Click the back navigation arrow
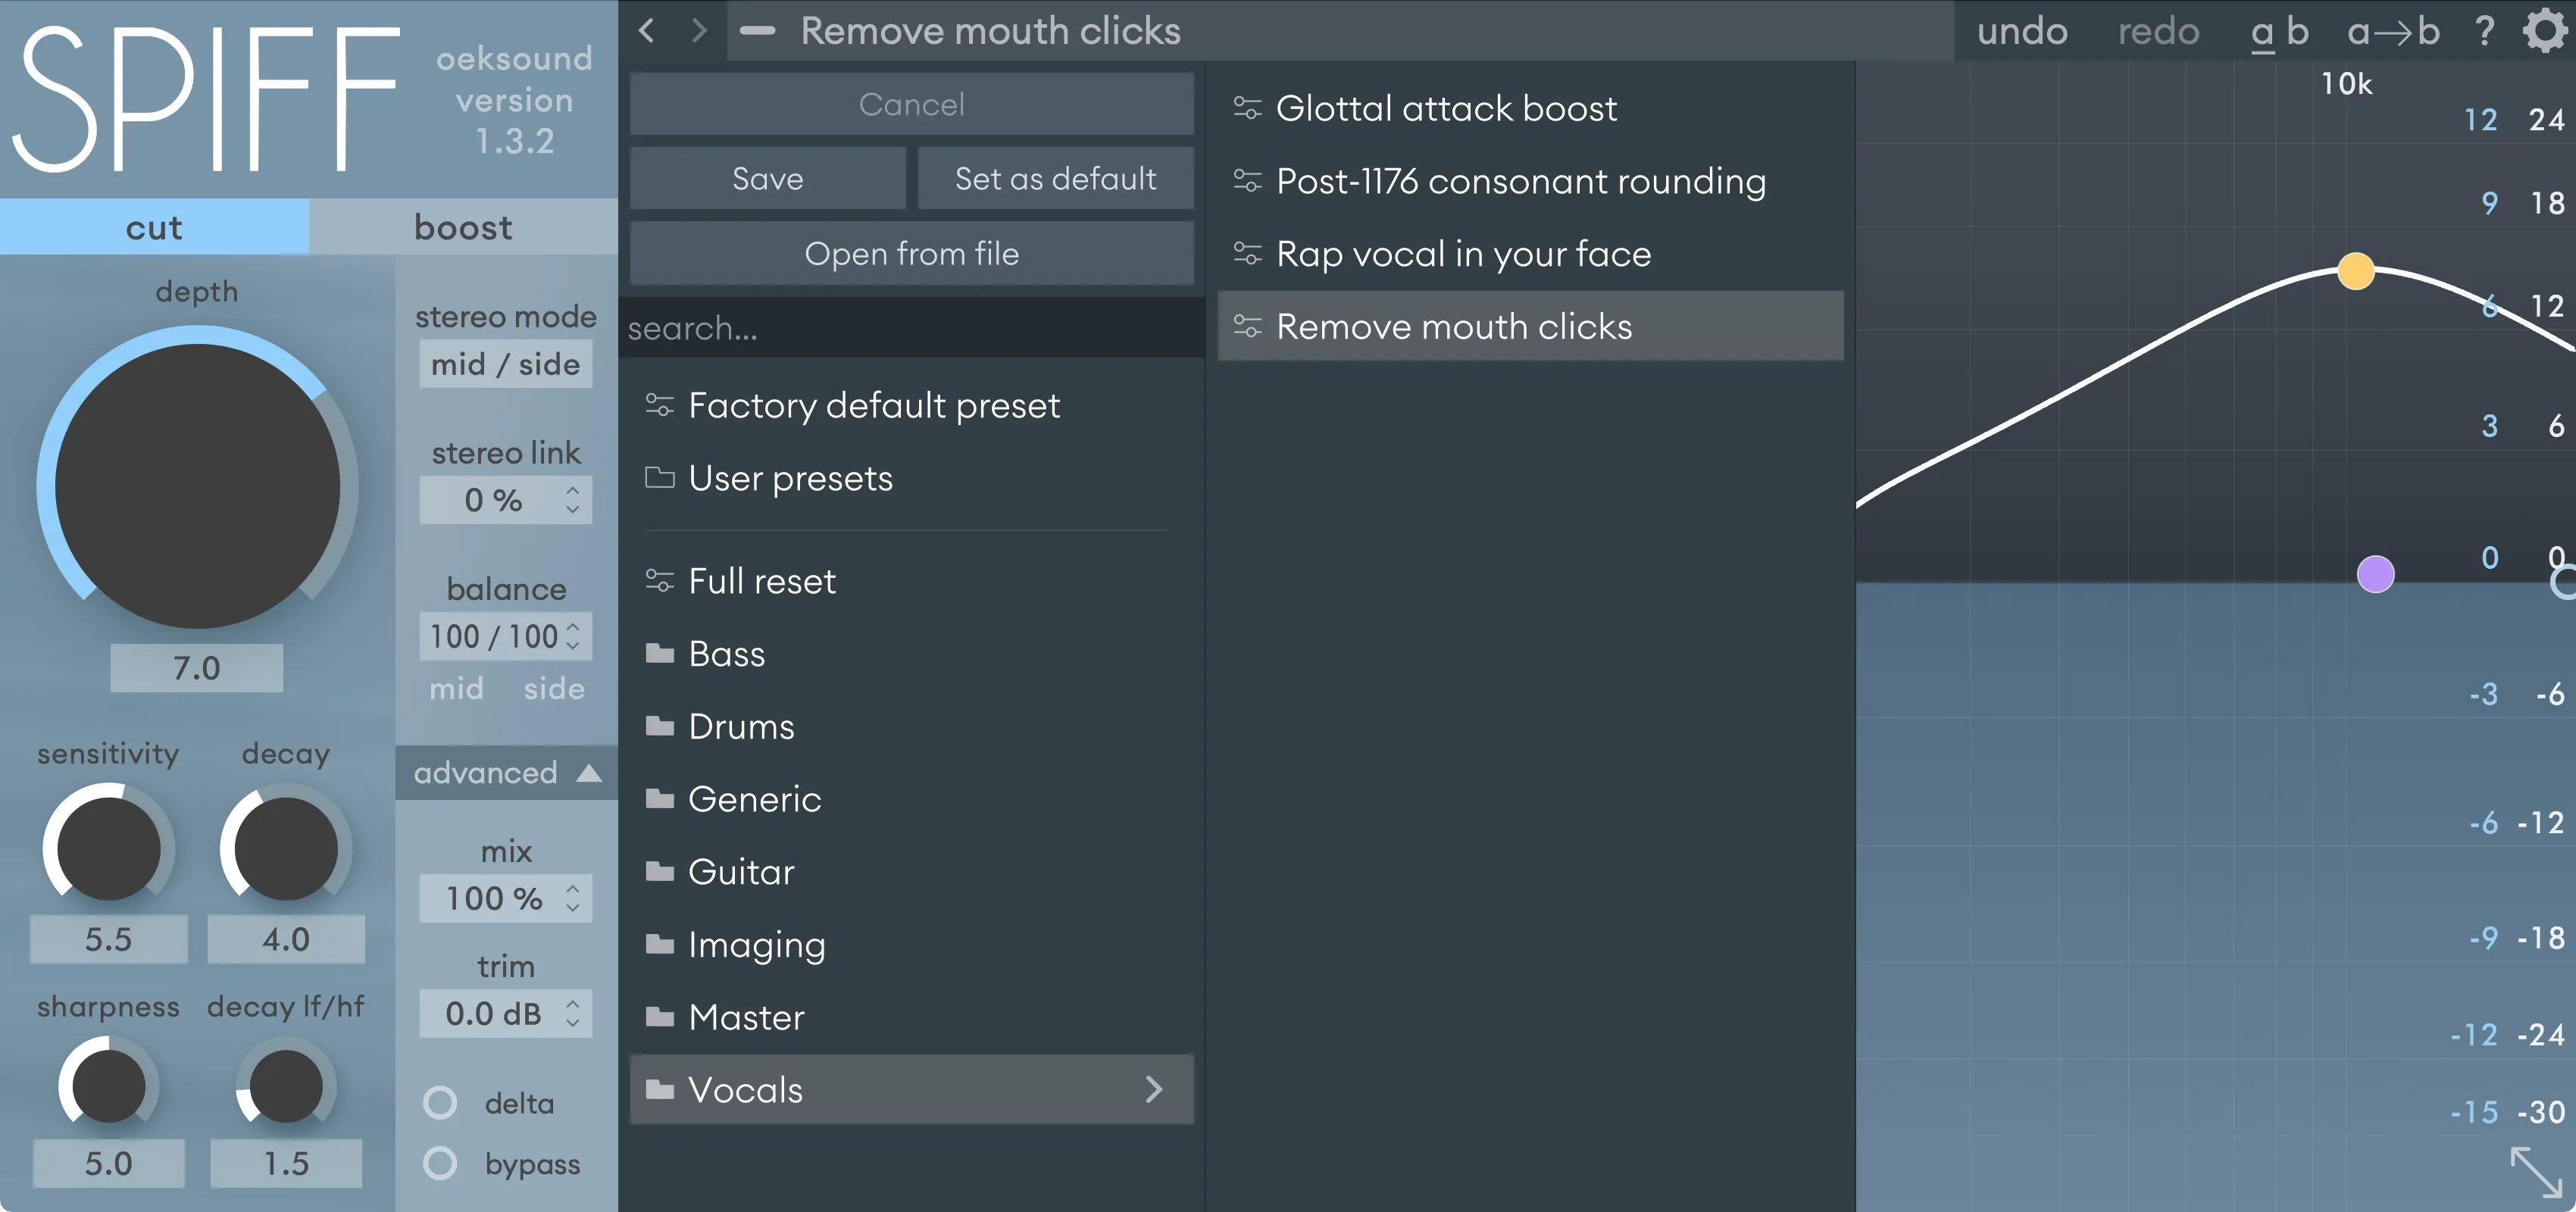This screenshot has height=1212, width=2576. point(646,31)
